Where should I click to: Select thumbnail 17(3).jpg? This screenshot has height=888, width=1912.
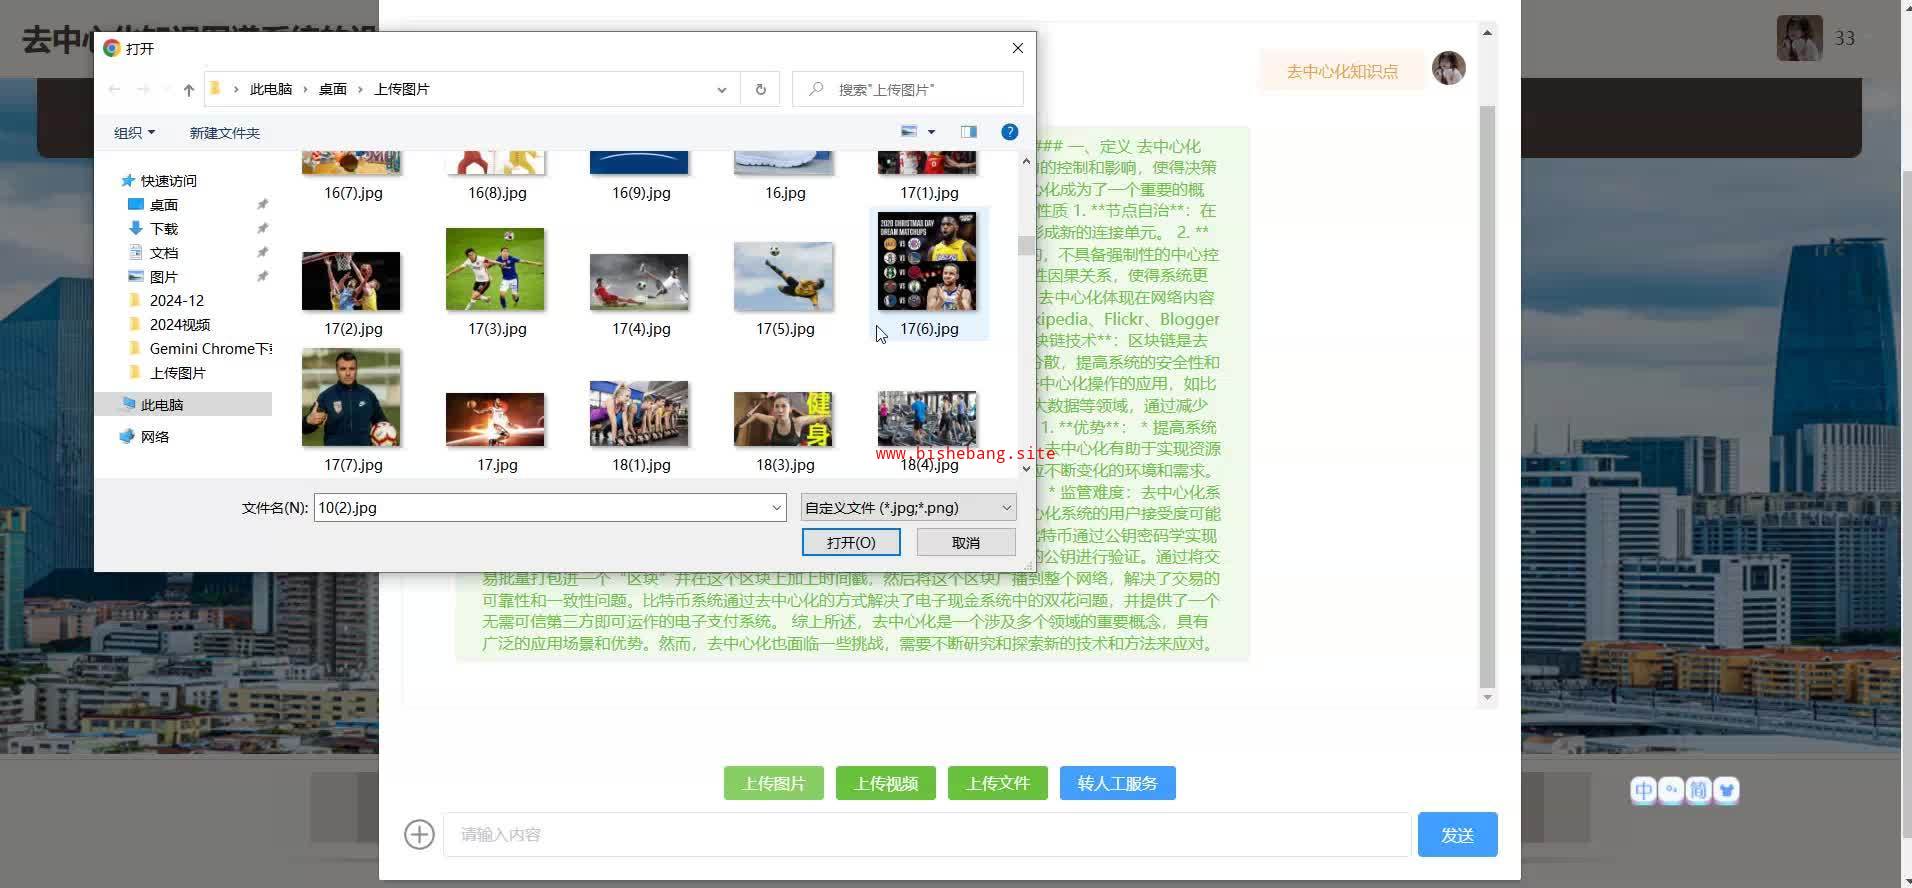tap(496, 269)
